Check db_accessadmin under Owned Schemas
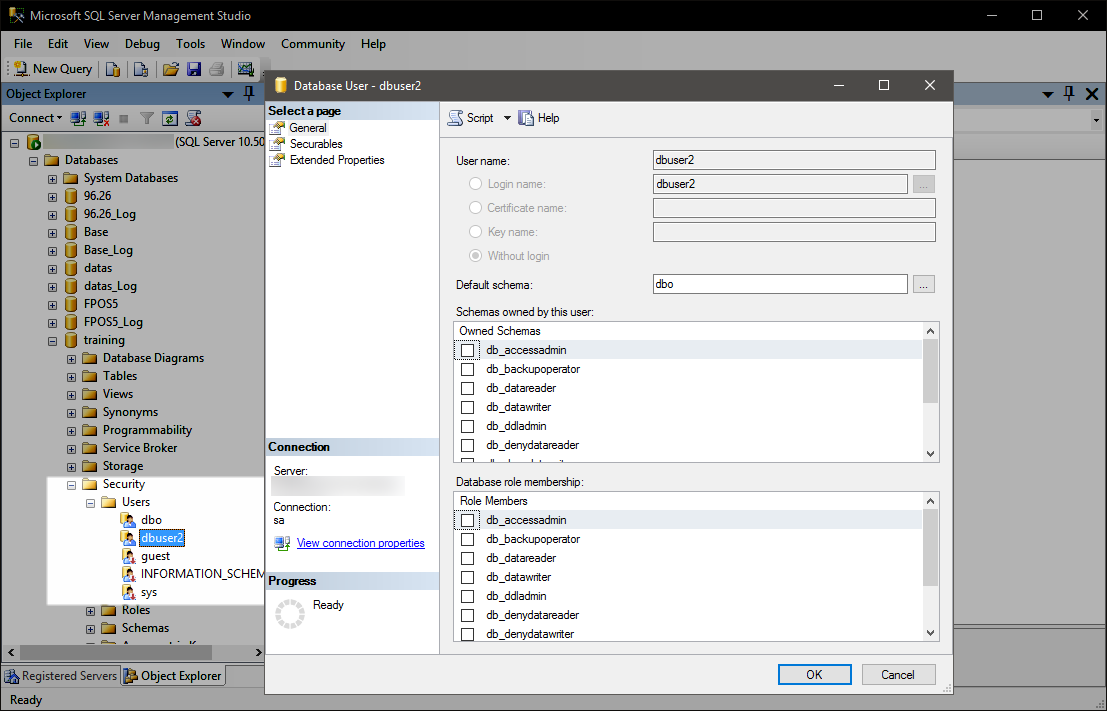This screenshot has width=1107, height=711. tap(467, 350)
